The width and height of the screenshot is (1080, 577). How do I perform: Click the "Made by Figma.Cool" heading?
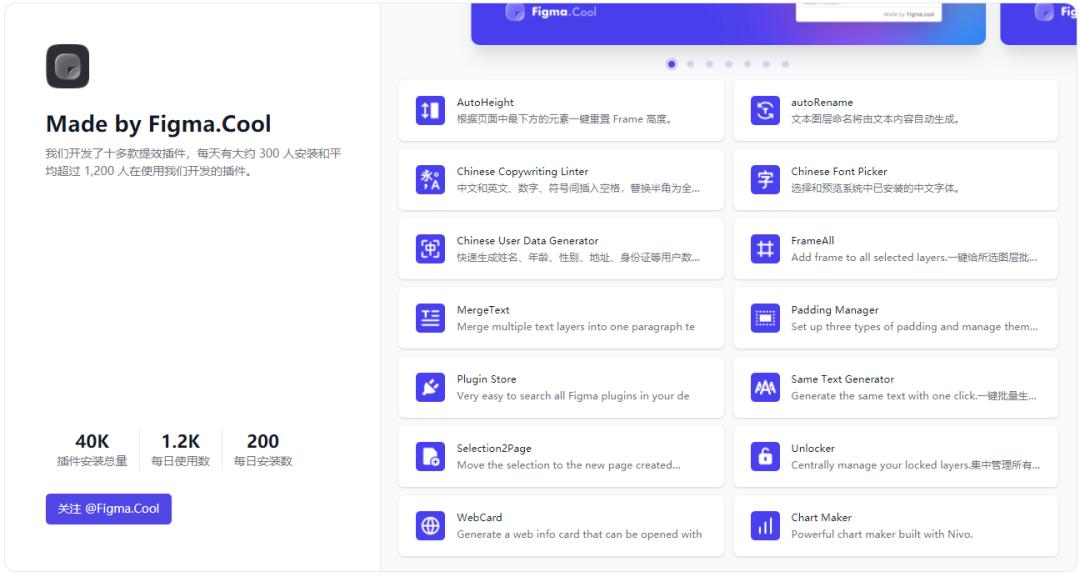(158, 124)
